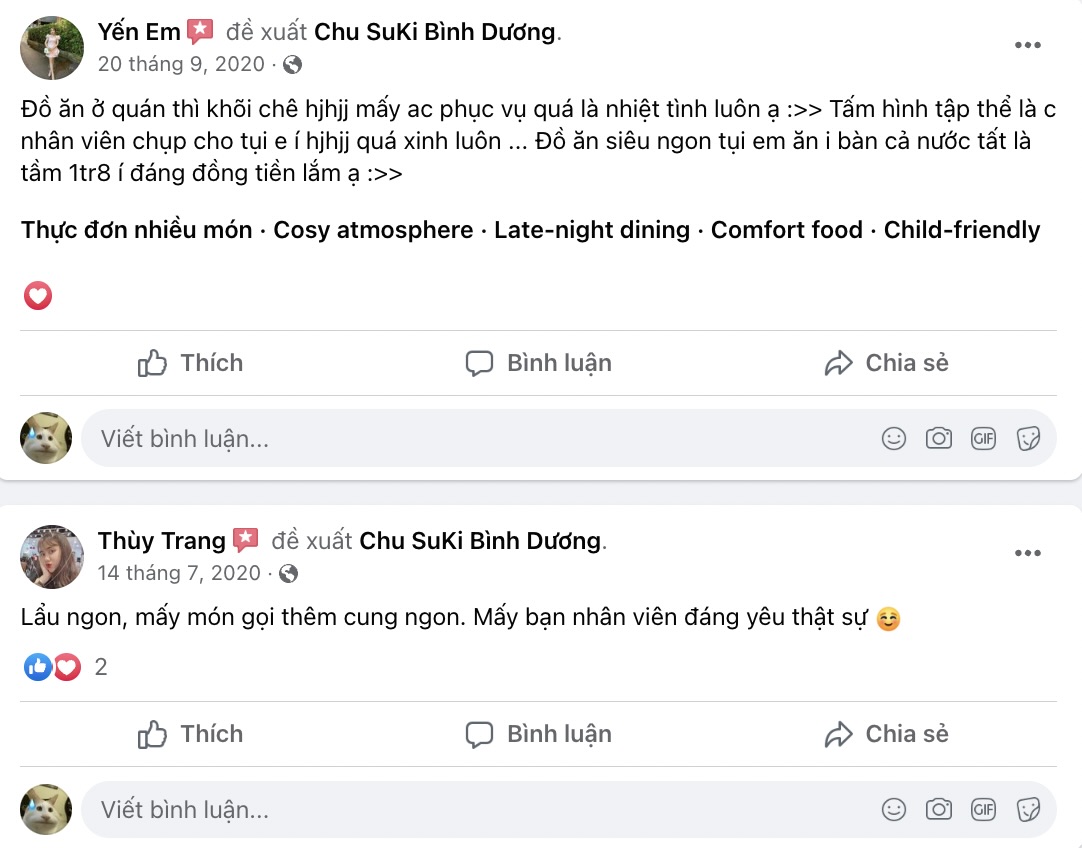
Task: Open the sticker picker under Yến Em's post
Action: coord(1028,437)
